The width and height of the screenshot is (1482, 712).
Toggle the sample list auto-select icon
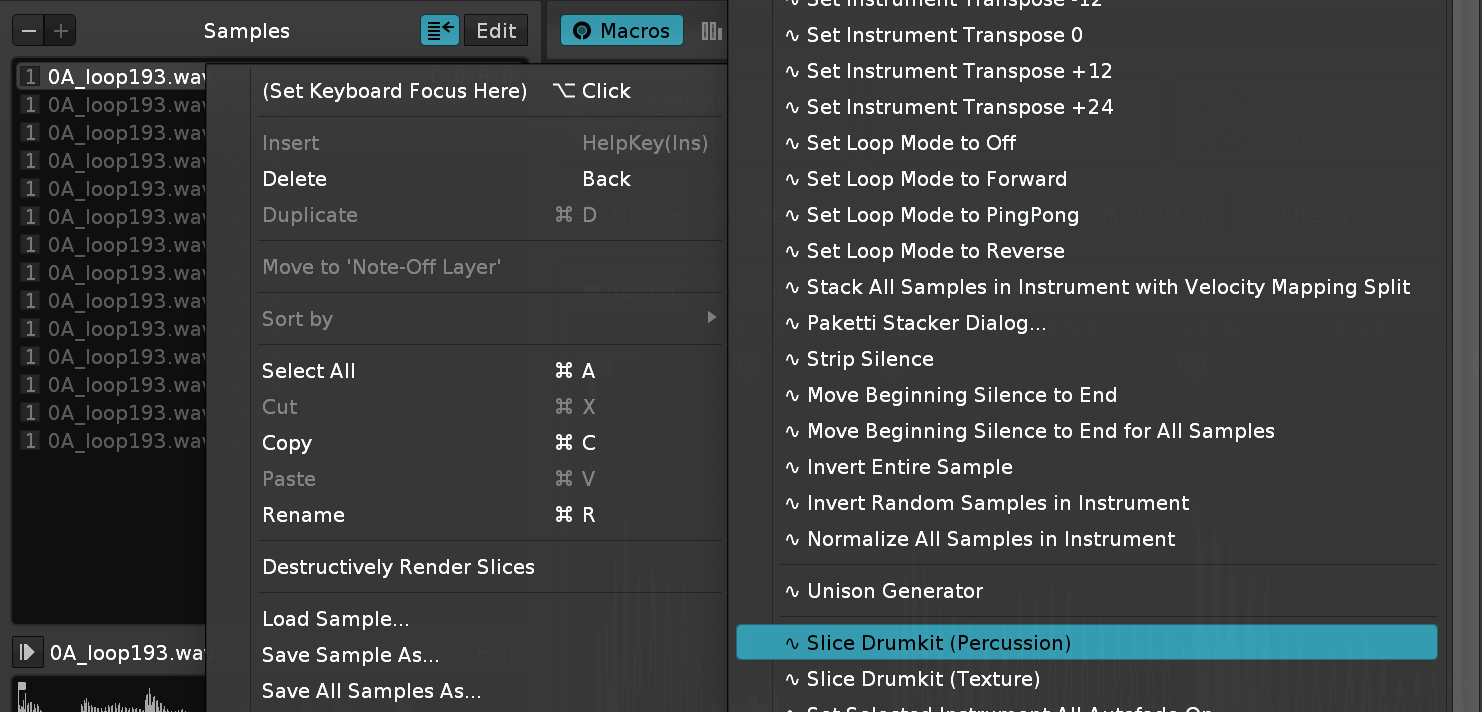440,31
